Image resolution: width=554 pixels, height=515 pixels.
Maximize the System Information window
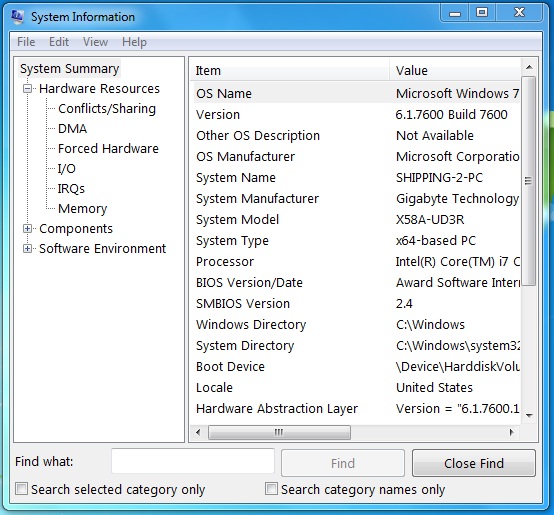(482, 13)
